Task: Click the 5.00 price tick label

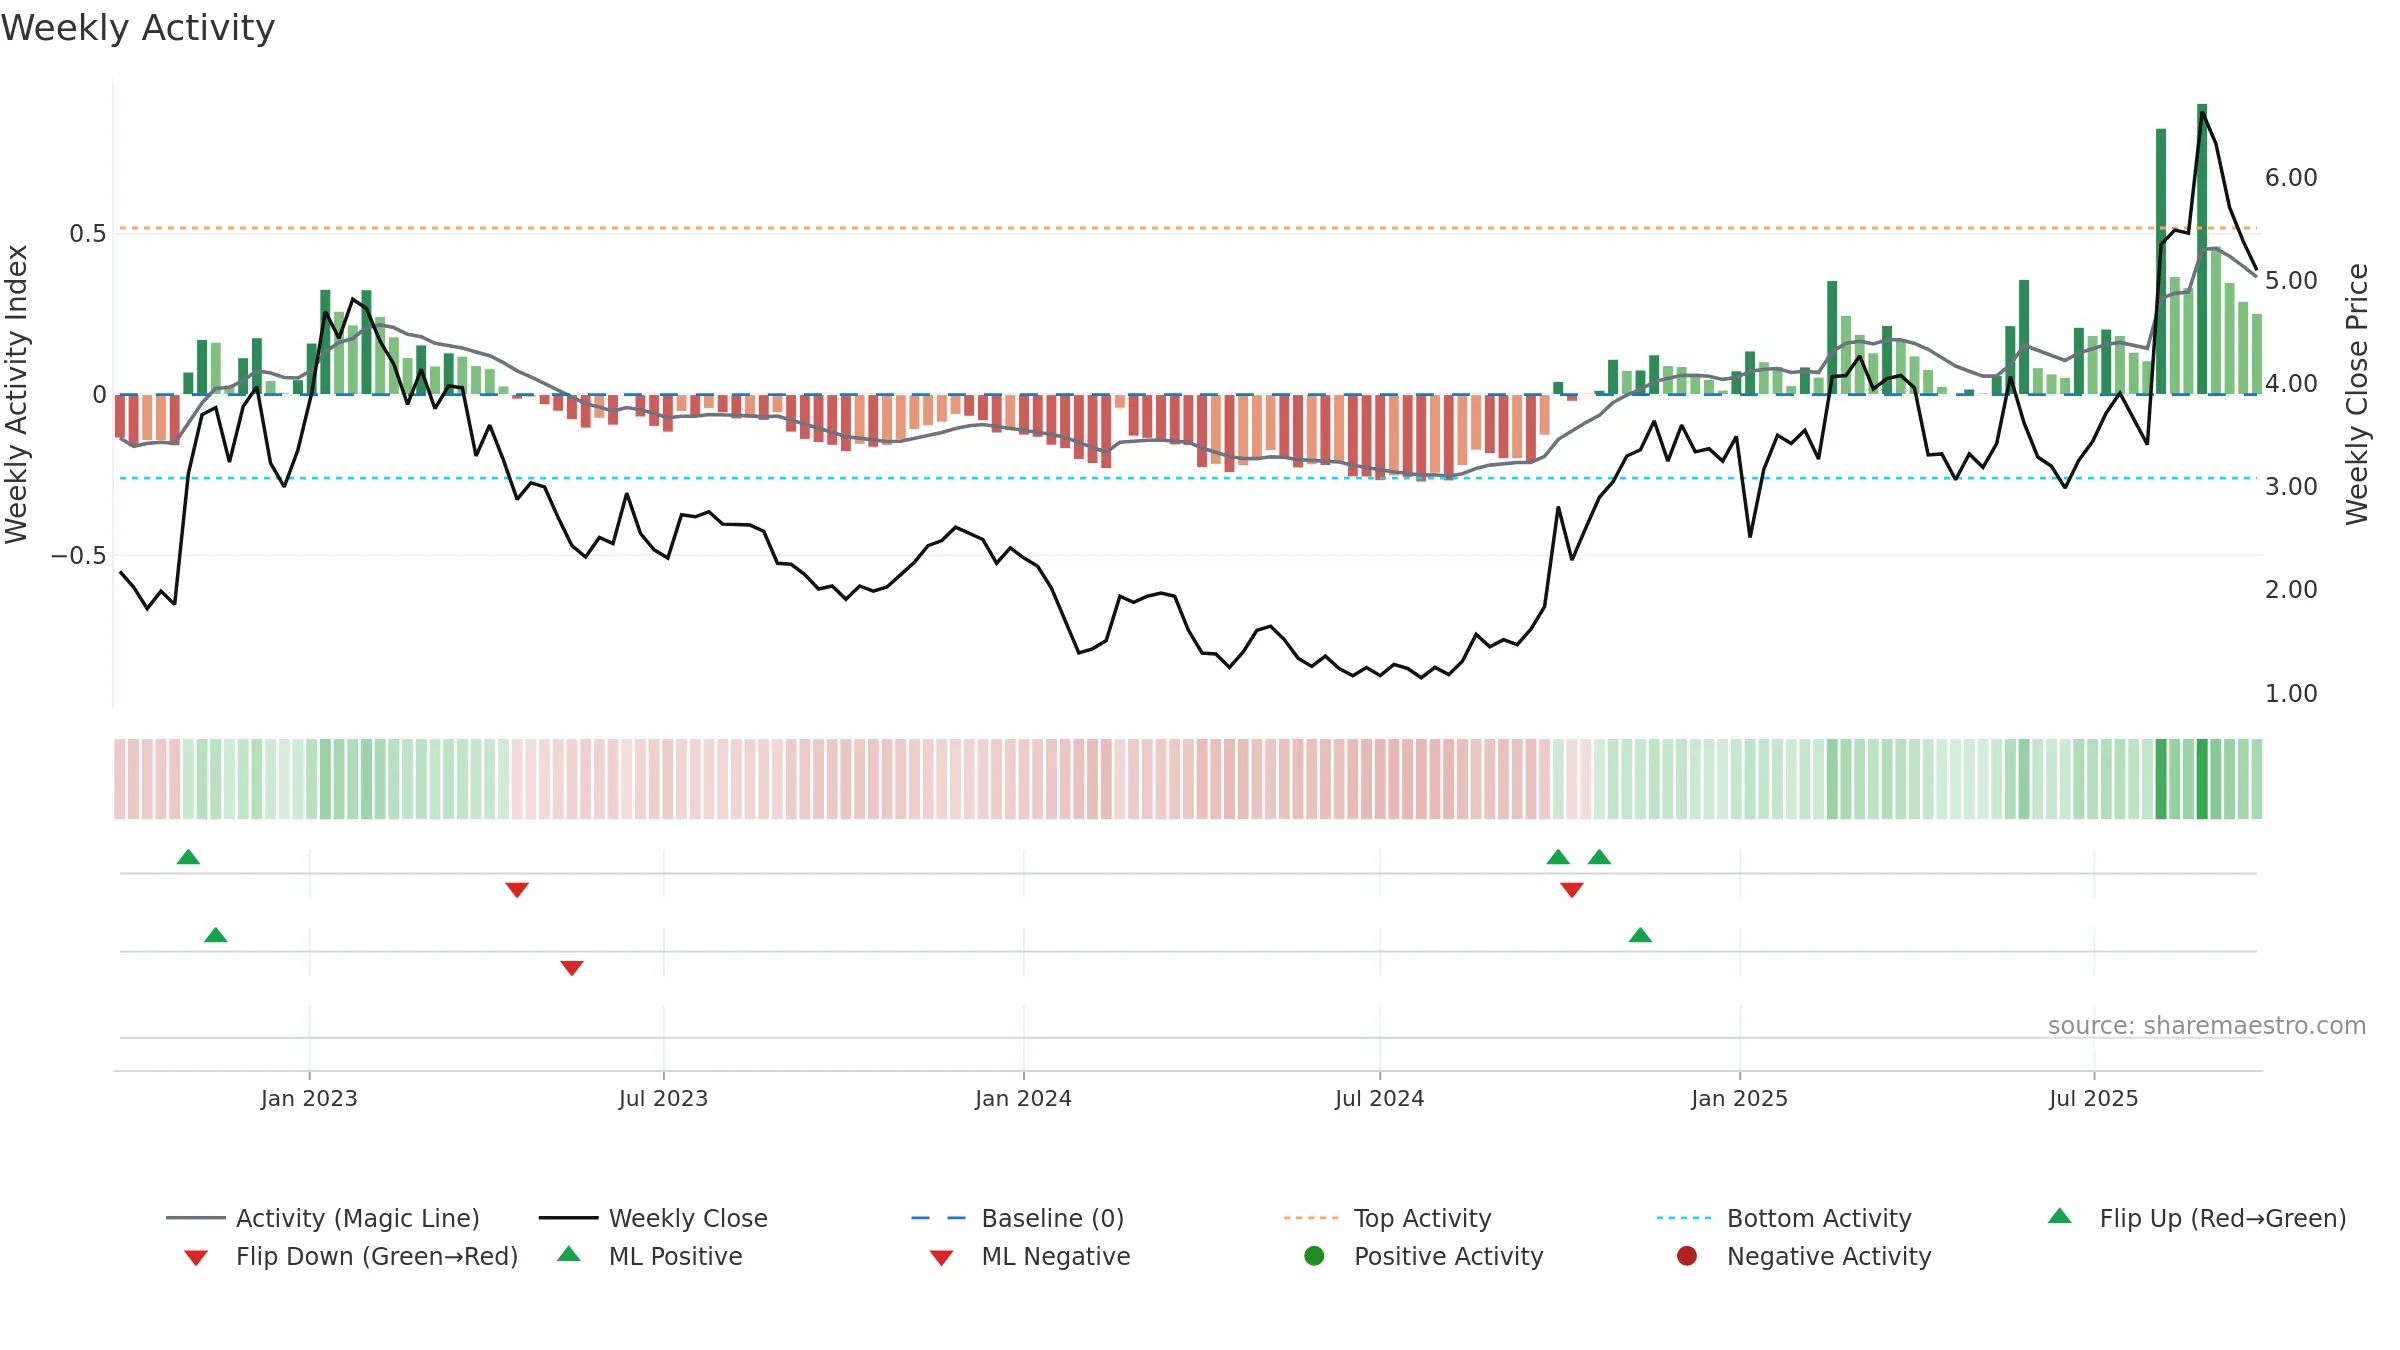Action: (2291, 281)
